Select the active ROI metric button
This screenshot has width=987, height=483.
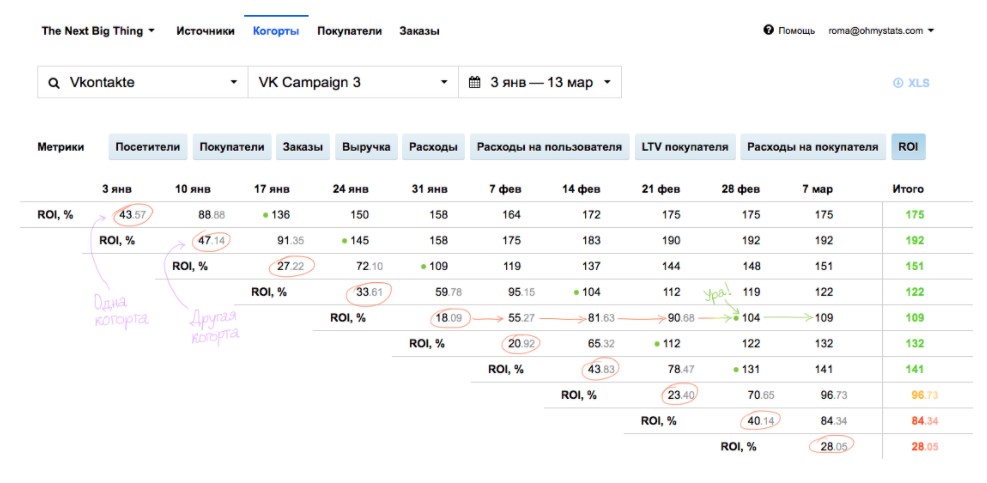point(908,147)
